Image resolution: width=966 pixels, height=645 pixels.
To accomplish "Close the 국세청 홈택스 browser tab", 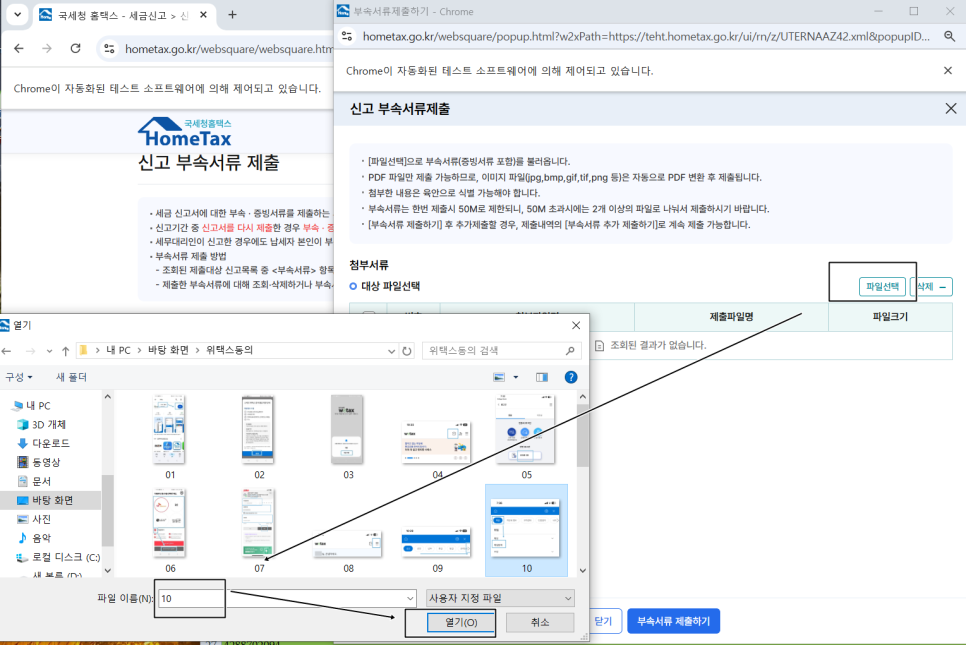I will tap(203, 15).
